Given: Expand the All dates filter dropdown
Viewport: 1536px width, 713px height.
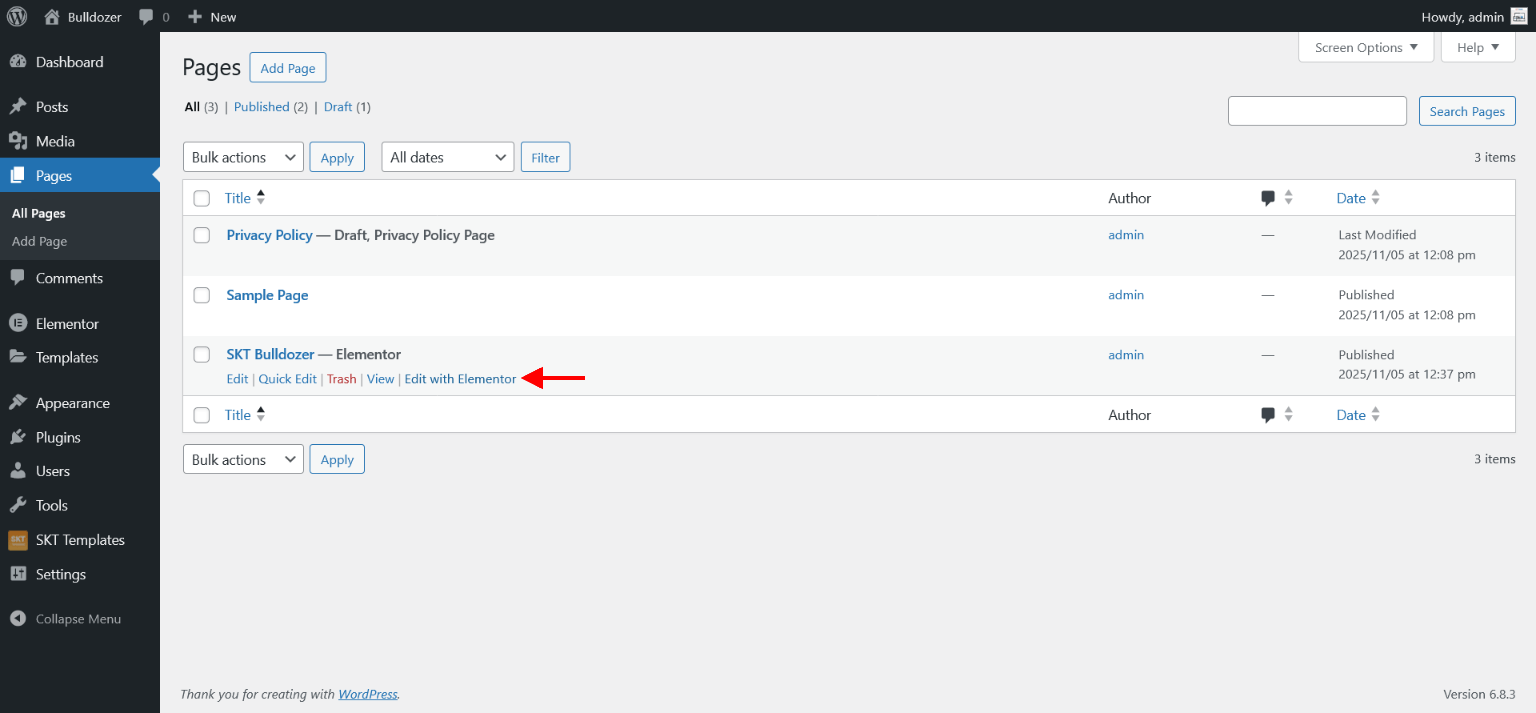Looking at the screenshot, I should click(x=447, y=157).
